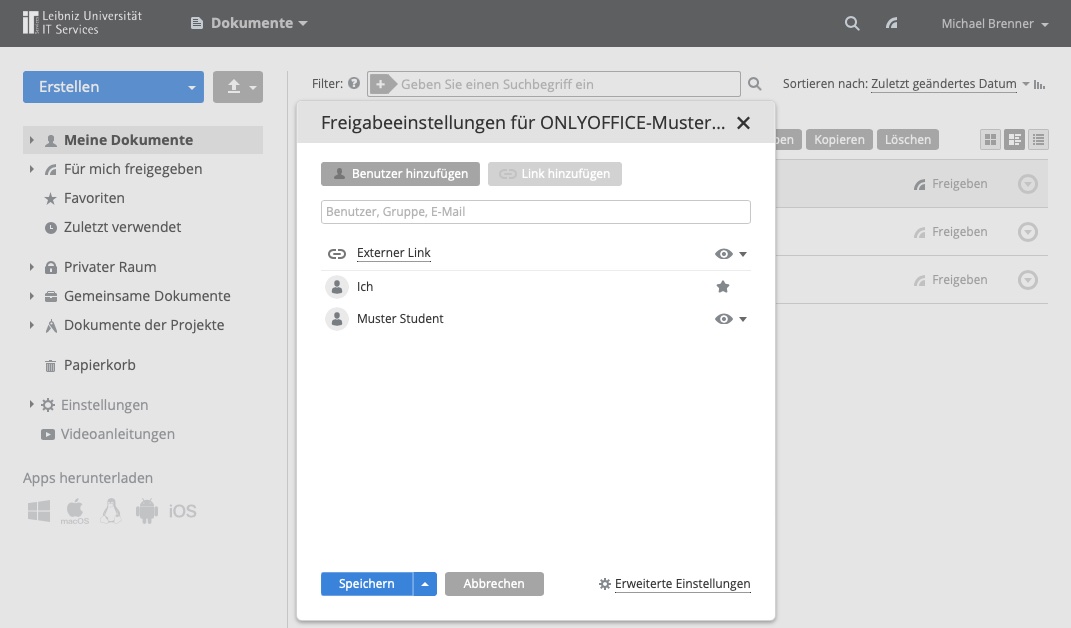The image size is (1071, 628).
Task: Save sharing settings with Speichern
Action: coord(367,584)
